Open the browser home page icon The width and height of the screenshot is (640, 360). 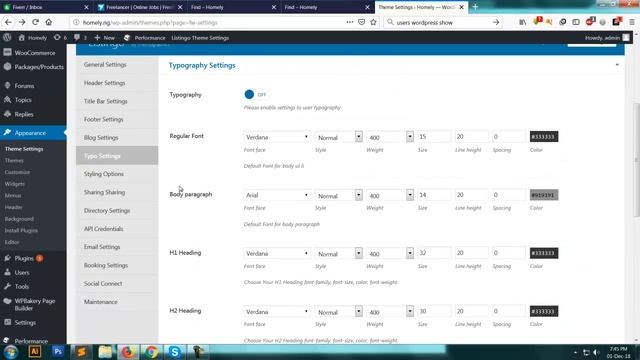(49, 22)
